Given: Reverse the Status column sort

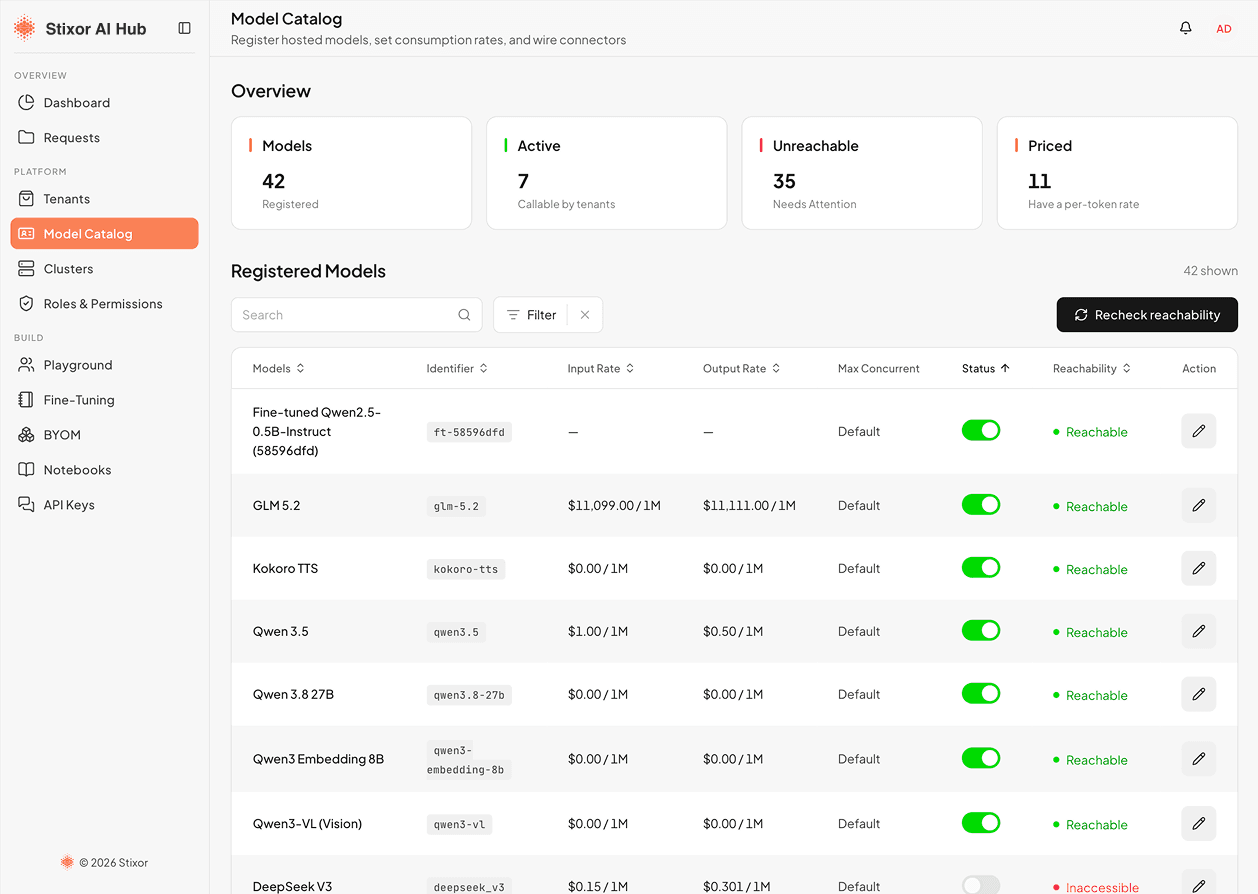Looking at the screenshot, I should pos(986,368).
